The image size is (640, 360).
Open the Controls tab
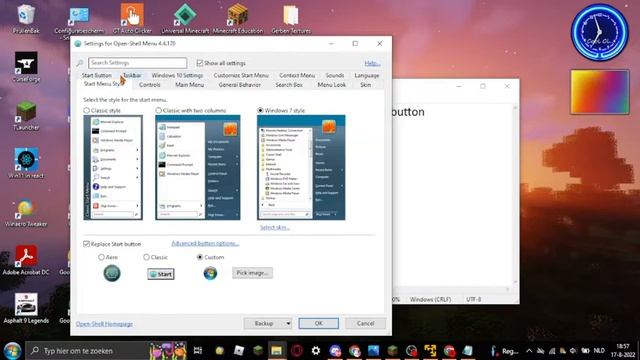pyautogui.click(x=149, y=85)
